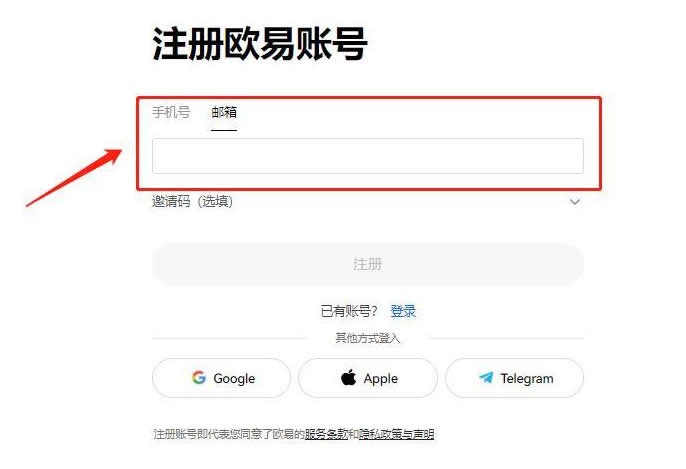Expand the 邀请码 chevron arrow

(x=574, y=202)
